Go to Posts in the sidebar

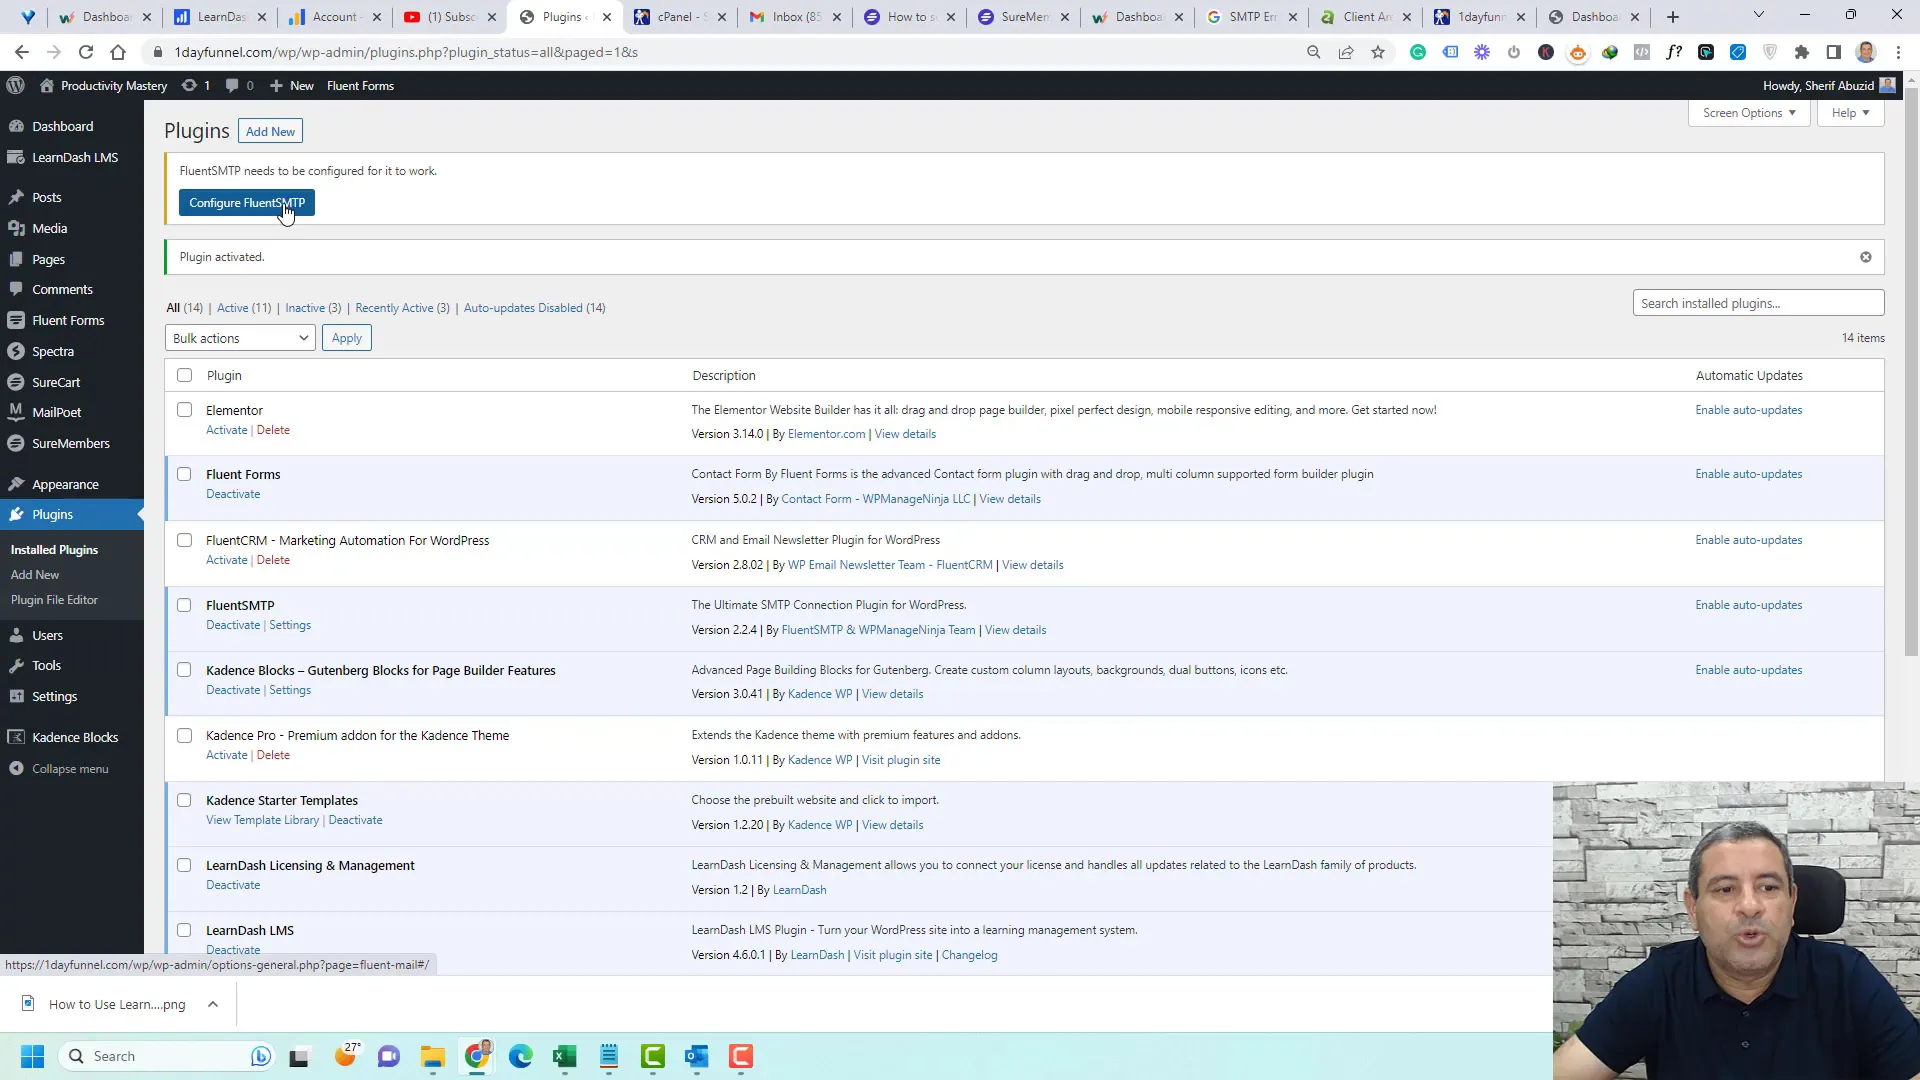(46, 197)
